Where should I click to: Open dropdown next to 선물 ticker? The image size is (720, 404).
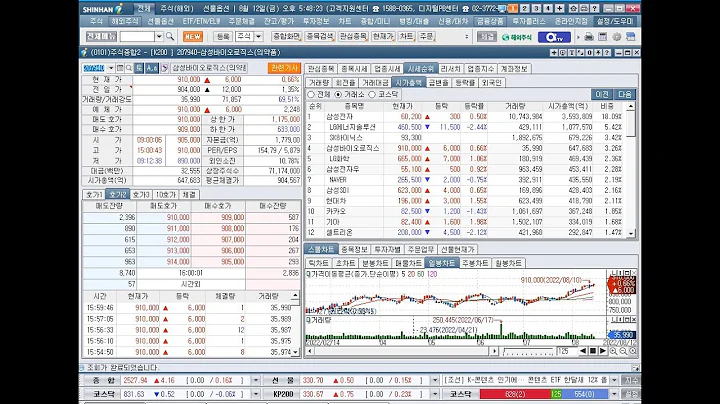click(434, 380)
